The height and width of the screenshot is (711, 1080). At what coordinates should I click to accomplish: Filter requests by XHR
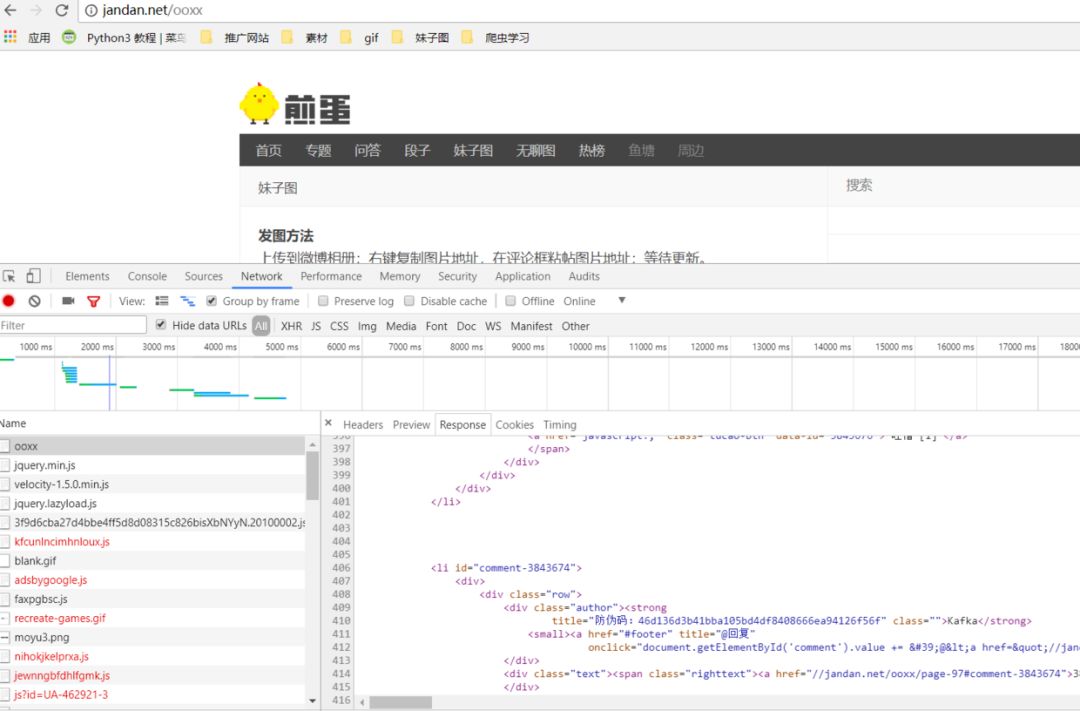[x=291, y=326]
